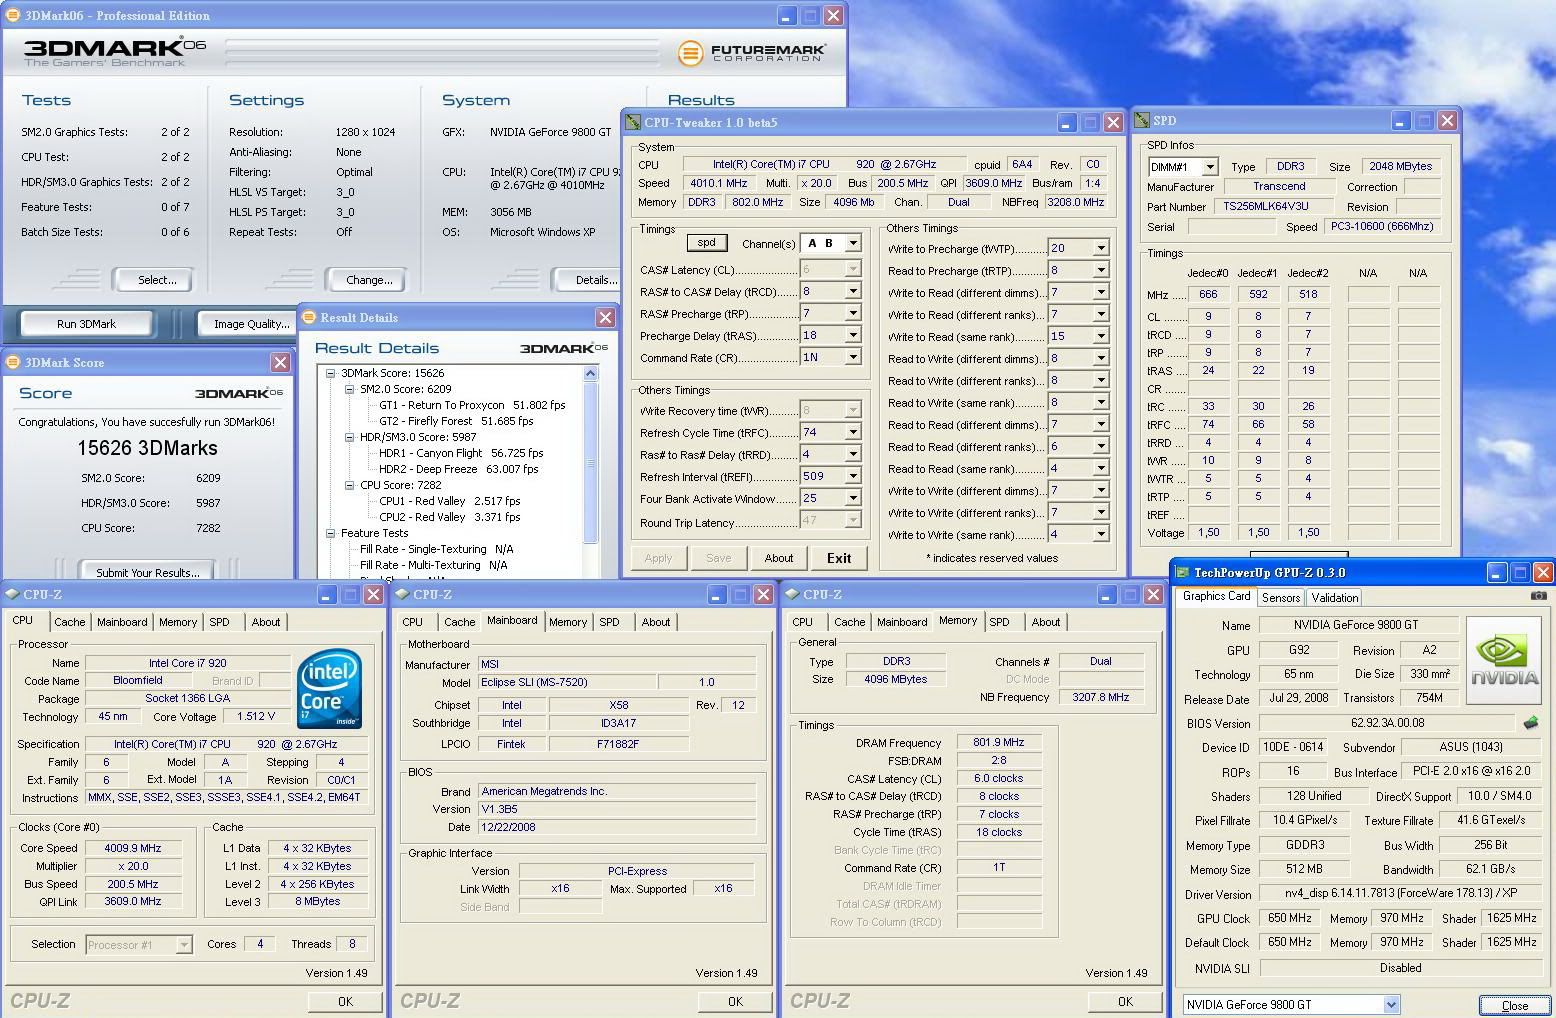Open RAS# to CAS# Delay (tRCD) dropdown
Image resolution: width=1556 pixels, height=1018 pixels.
pyautogui.click(x=853, y=291)
